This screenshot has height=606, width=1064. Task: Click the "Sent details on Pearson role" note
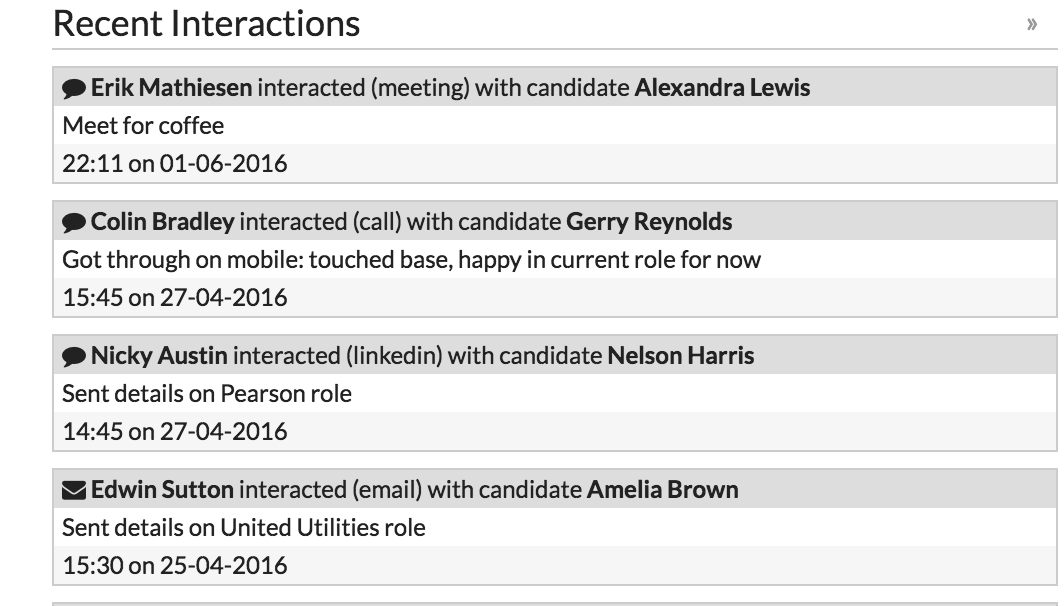point(207,394)
